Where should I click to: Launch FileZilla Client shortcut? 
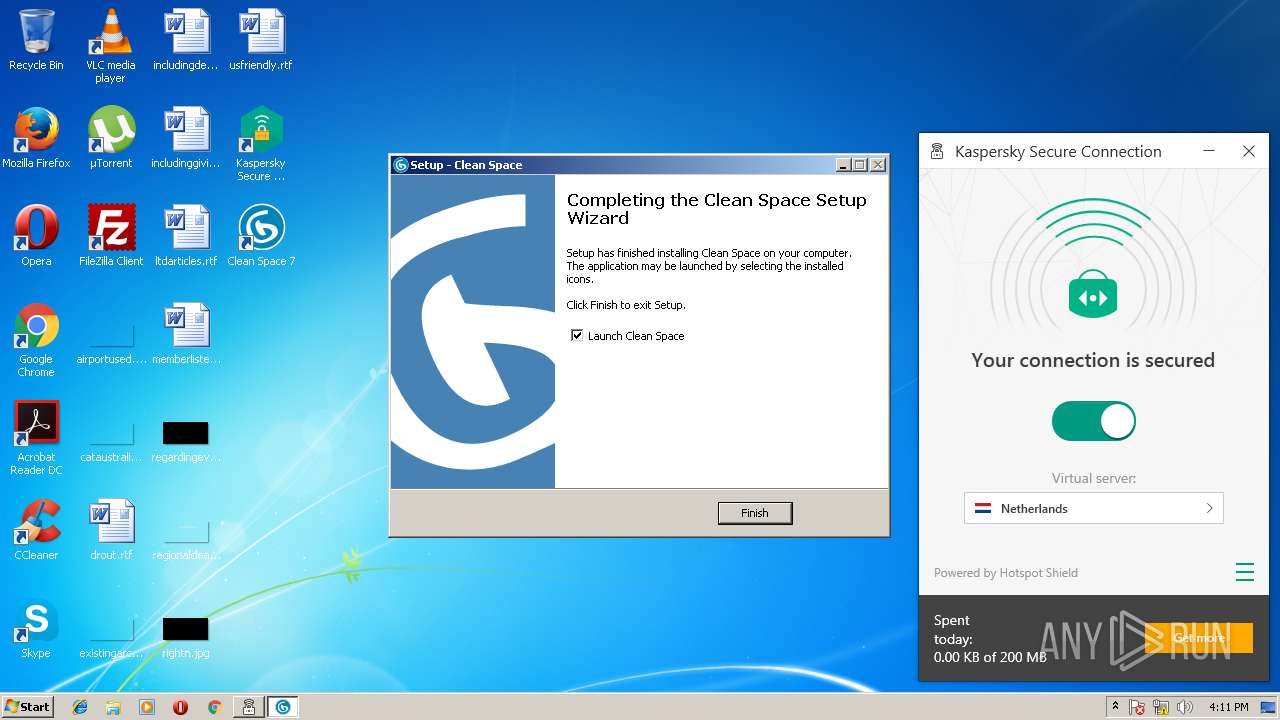pyautogui.click(x=111, y=236)
